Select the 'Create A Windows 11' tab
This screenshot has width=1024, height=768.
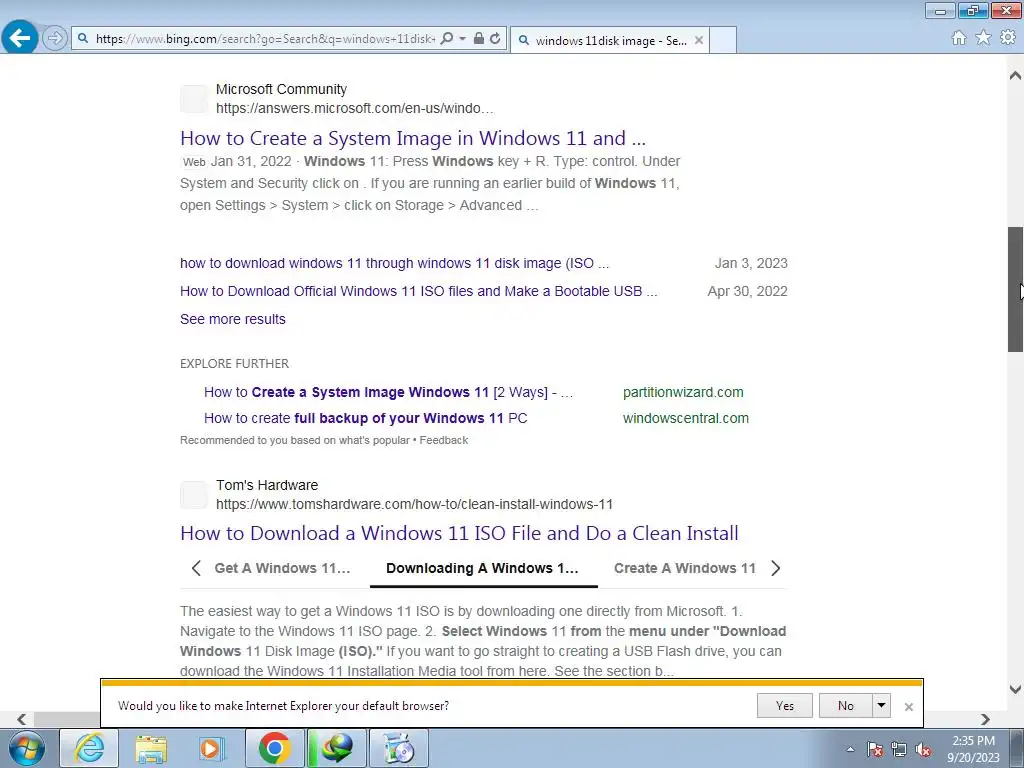[684, 568]
